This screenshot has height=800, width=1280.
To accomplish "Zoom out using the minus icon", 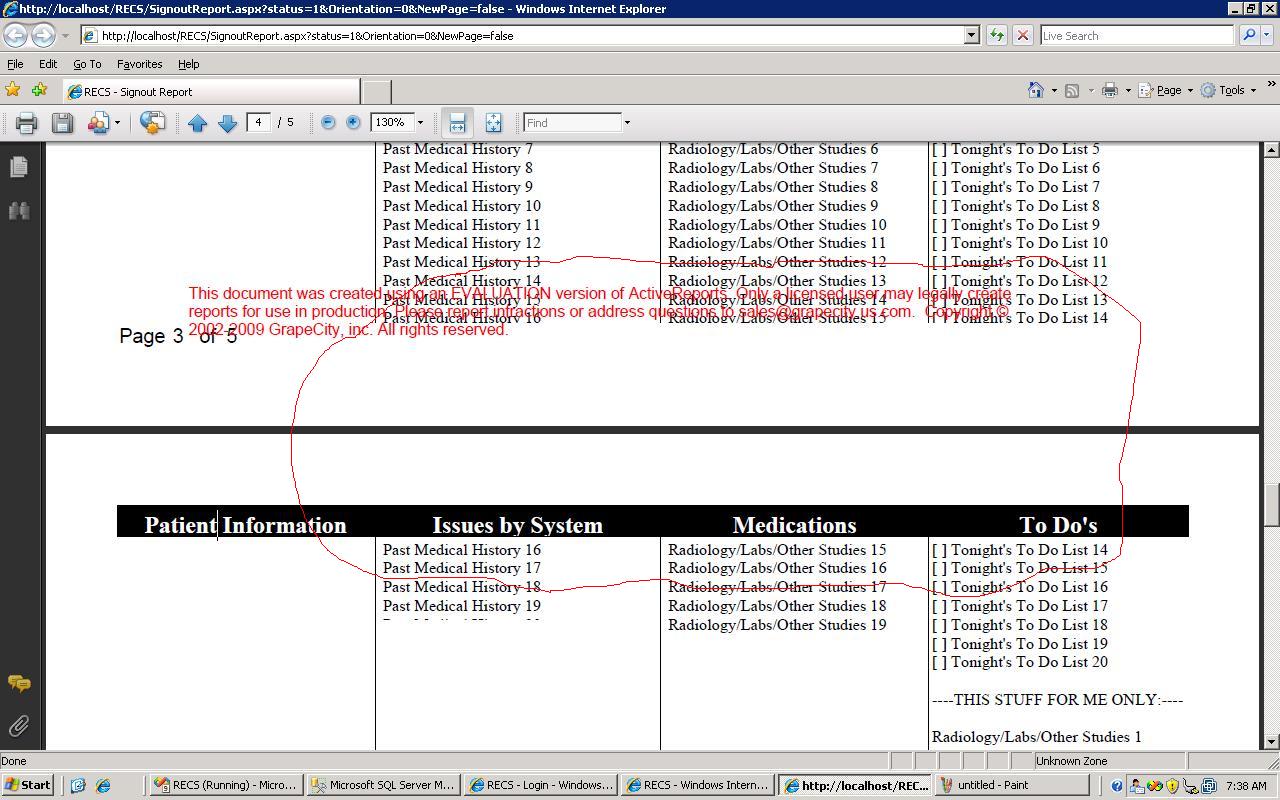I will [x=328, y=122].
